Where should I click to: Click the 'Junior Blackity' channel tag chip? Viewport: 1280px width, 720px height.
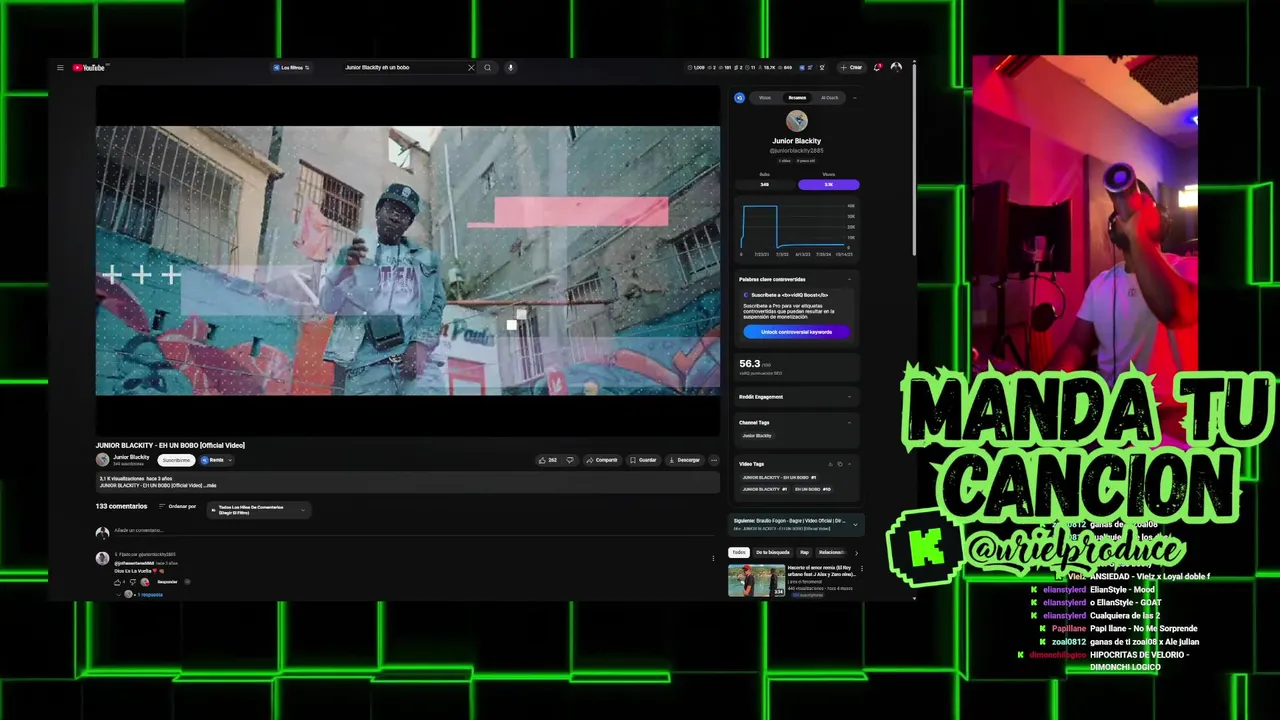point(757,436)
